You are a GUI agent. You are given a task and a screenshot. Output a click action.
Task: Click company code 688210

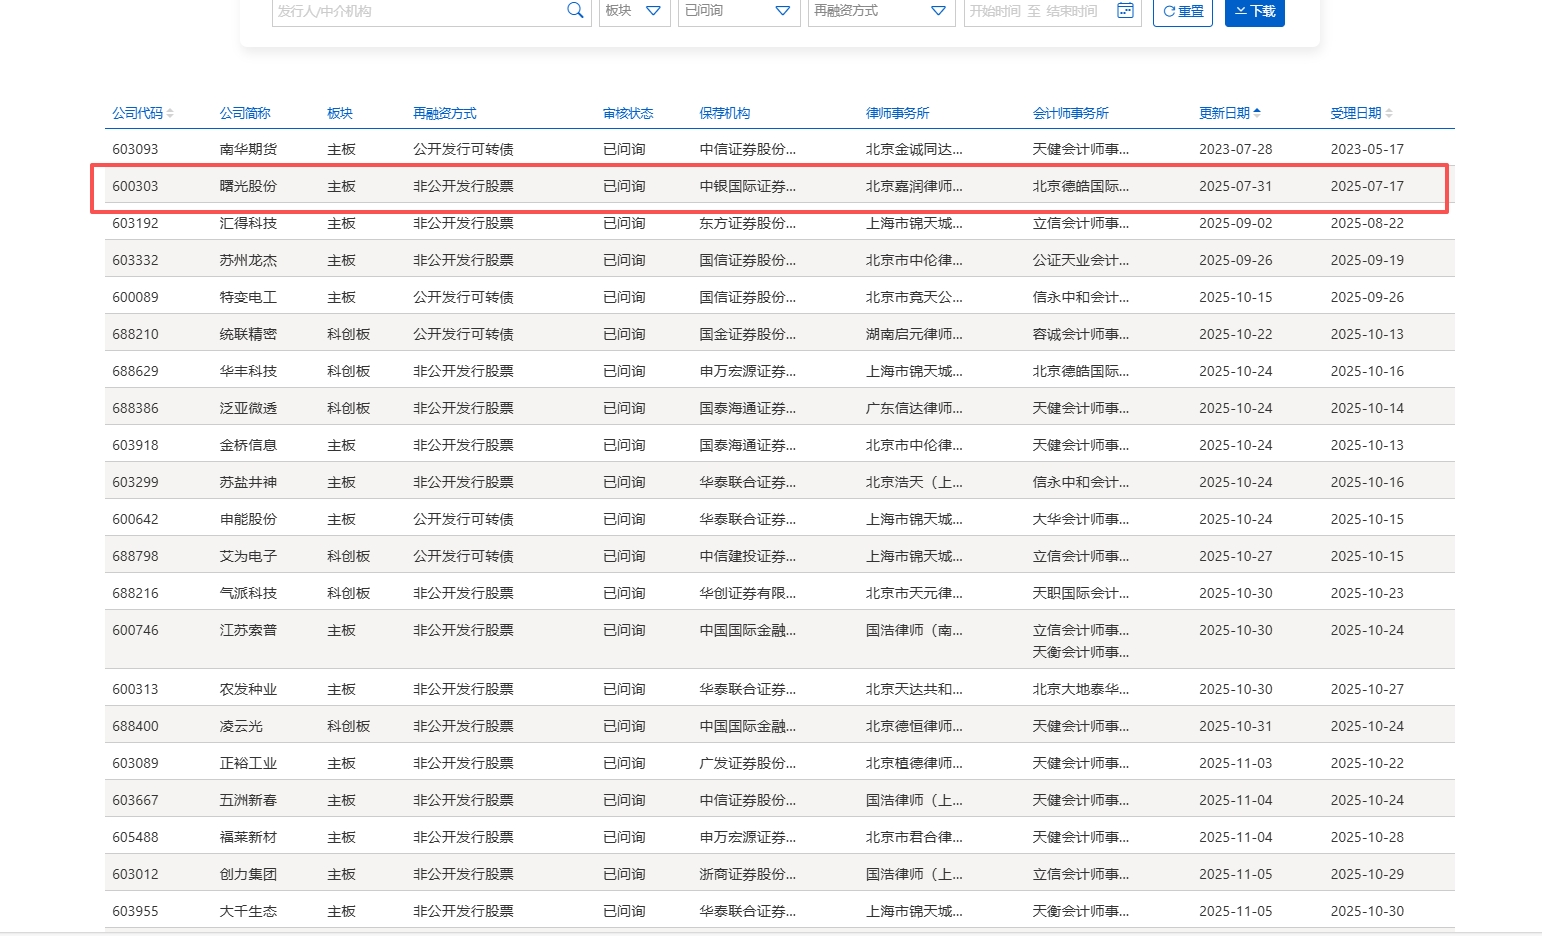[135, 334]
